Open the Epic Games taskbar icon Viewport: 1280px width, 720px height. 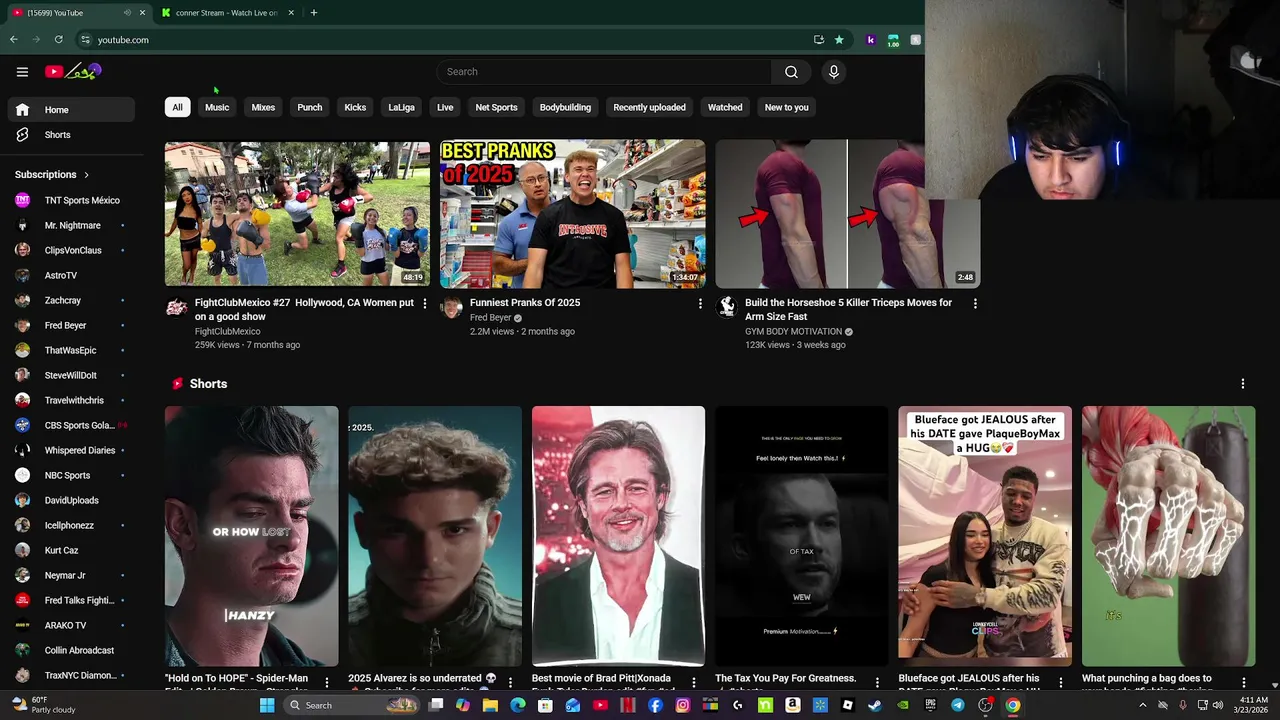[x=930, y=705]
